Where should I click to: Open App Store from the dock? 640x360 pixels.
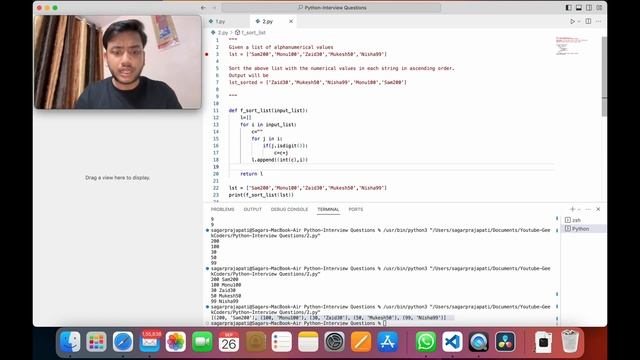click(x=387, y=342)
